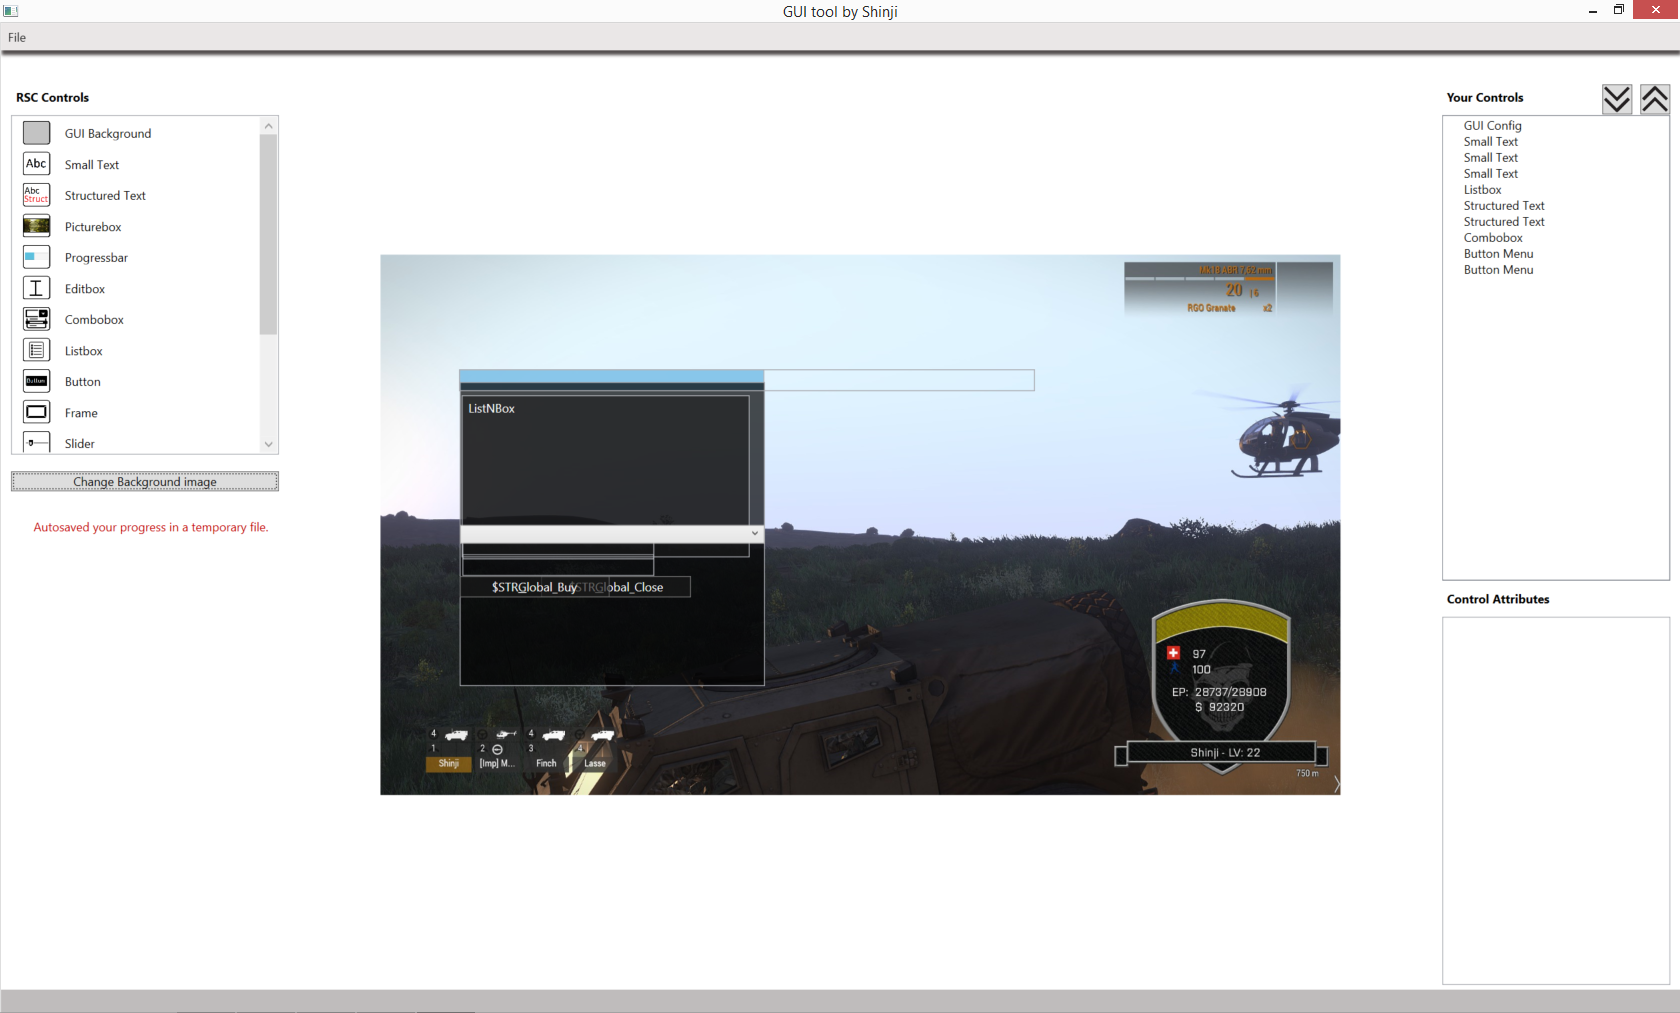Click GUI Background label in RSC Controls

[108, 133]
